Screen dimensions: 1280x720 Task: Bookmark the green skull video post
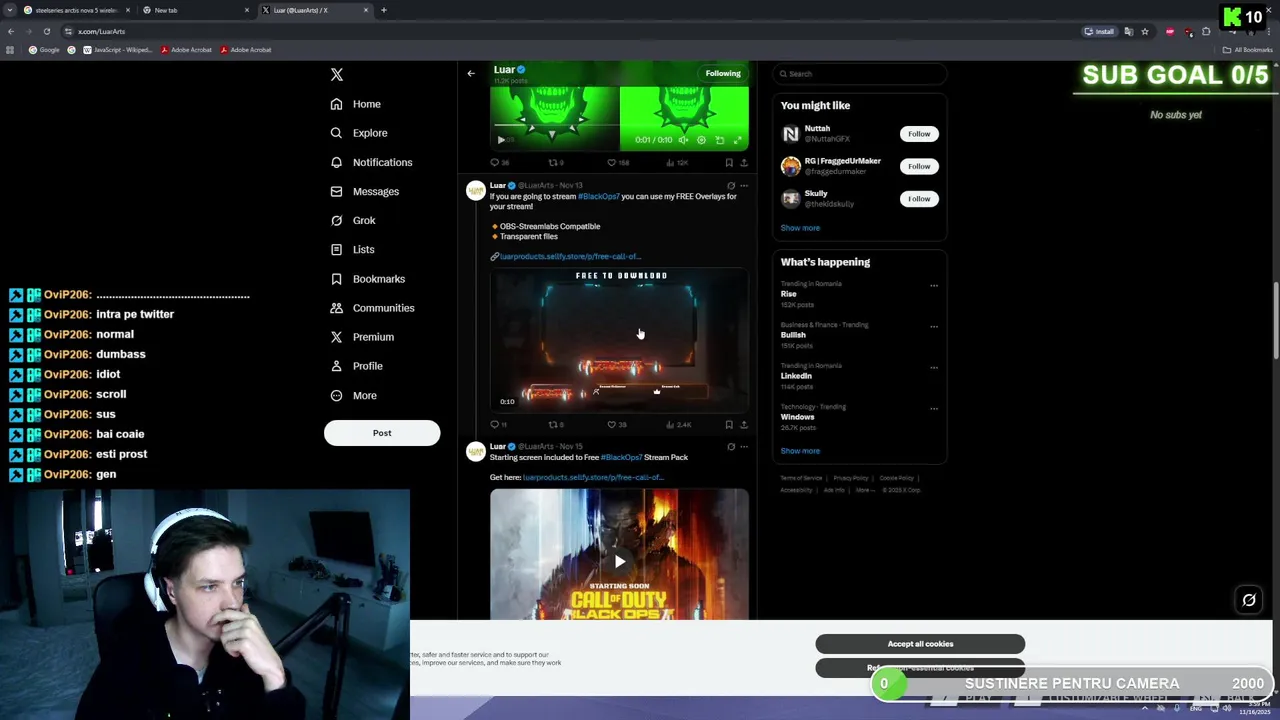[x=729, y=162]
